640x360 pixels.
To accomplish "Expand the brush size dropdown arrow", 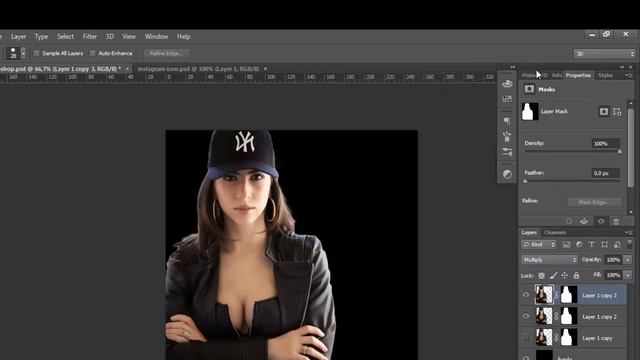I will [x=23, y=53].
